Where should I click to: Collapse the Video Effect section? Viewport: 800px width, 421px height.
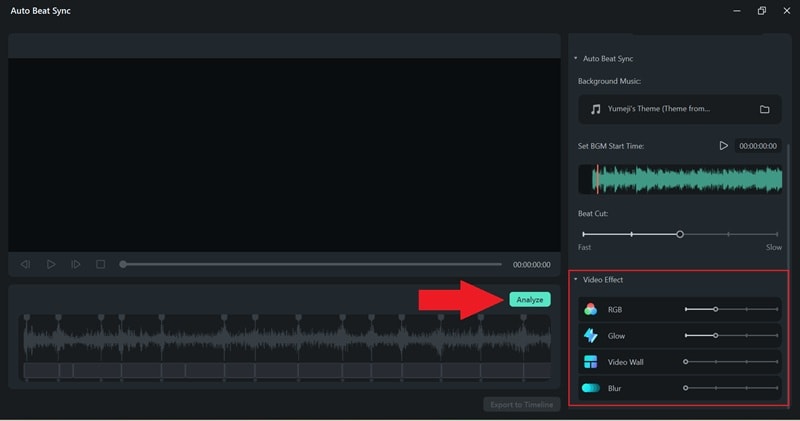[576, 279]
